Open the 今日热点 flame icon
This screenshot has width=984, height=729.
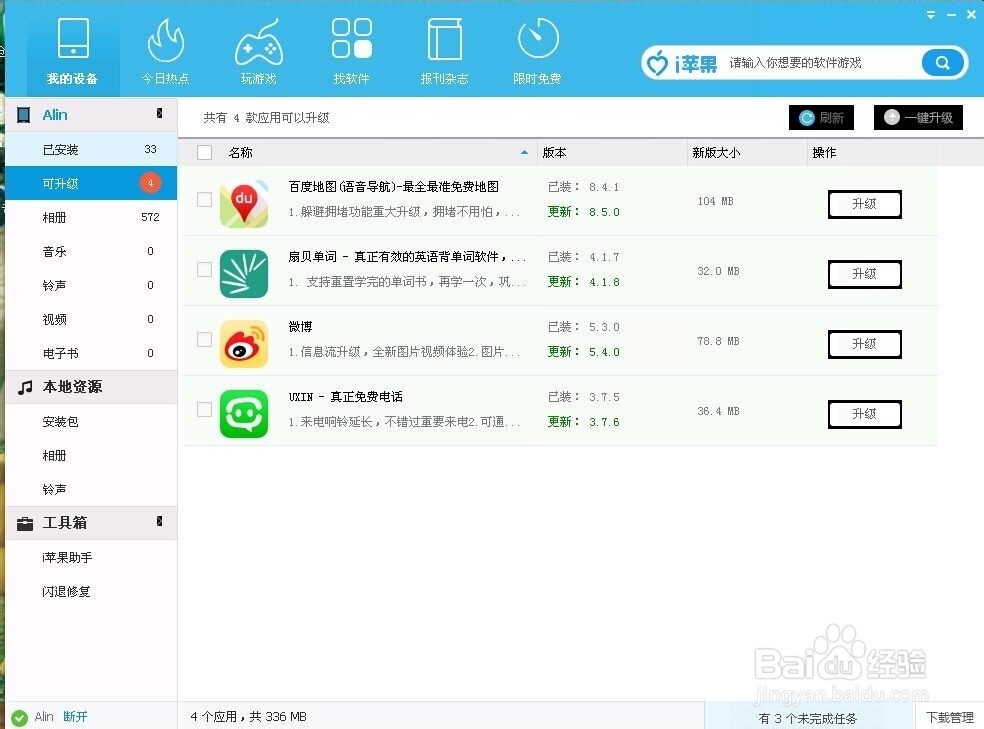point(166,40)
